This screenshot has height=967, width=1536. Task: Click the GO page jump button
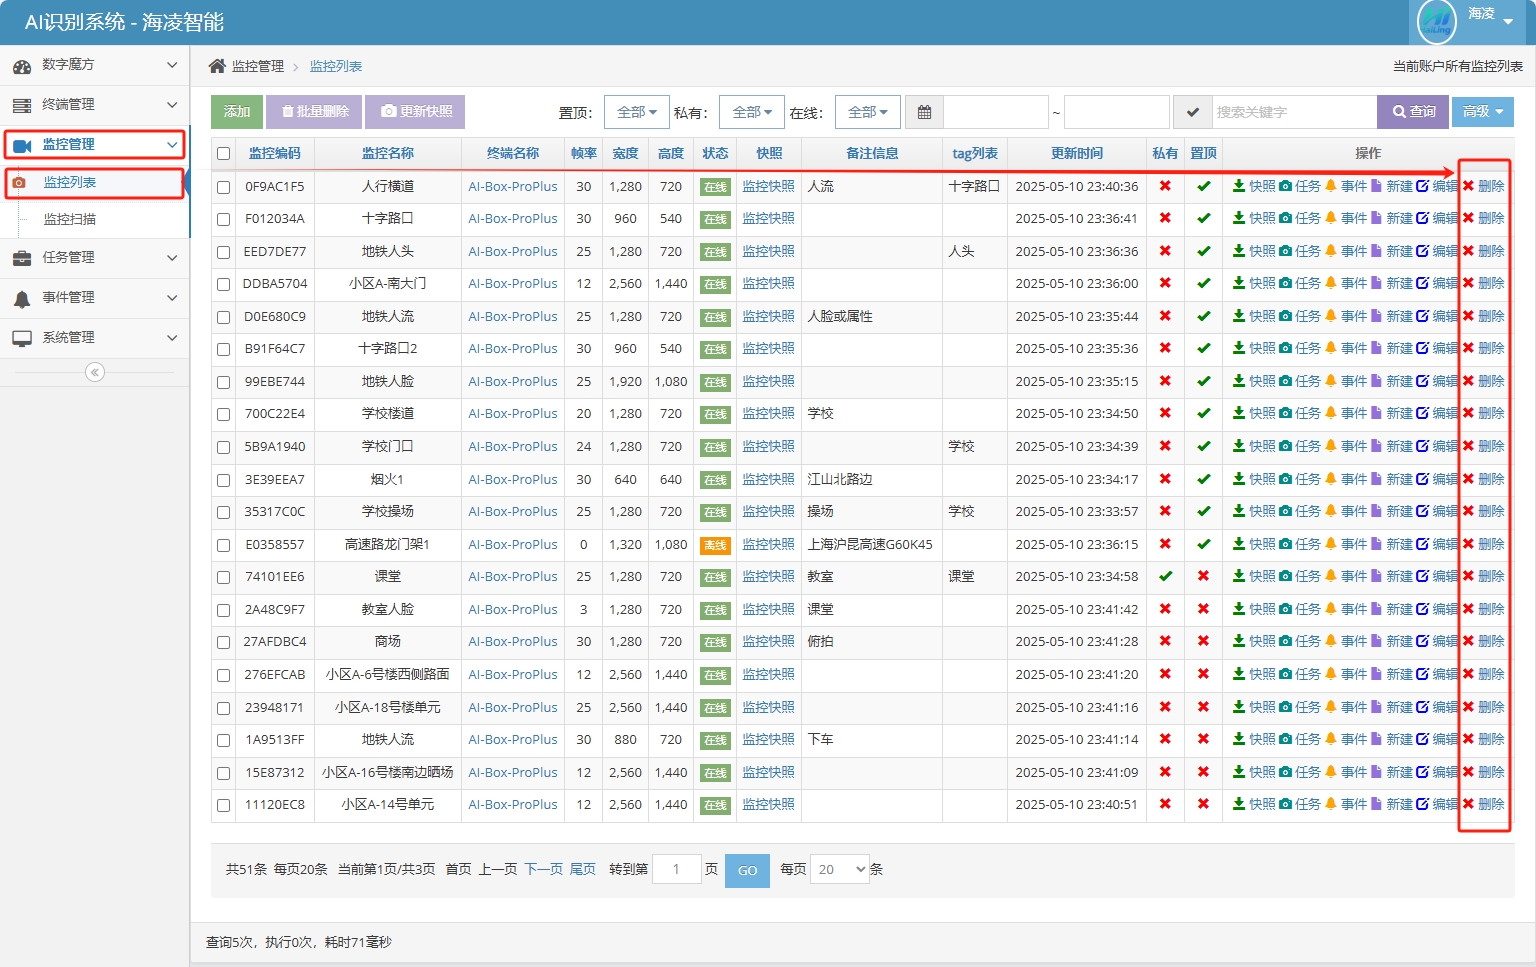point(747,871)
